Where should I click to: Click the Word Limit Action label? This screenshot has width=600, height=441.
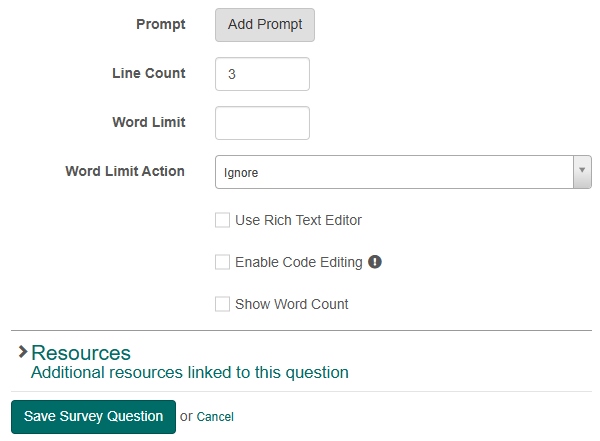125,171
